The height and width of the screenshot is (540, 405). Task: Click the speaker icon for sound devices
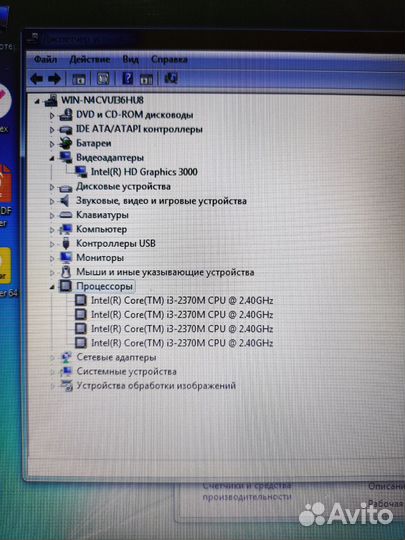point(65,200)
